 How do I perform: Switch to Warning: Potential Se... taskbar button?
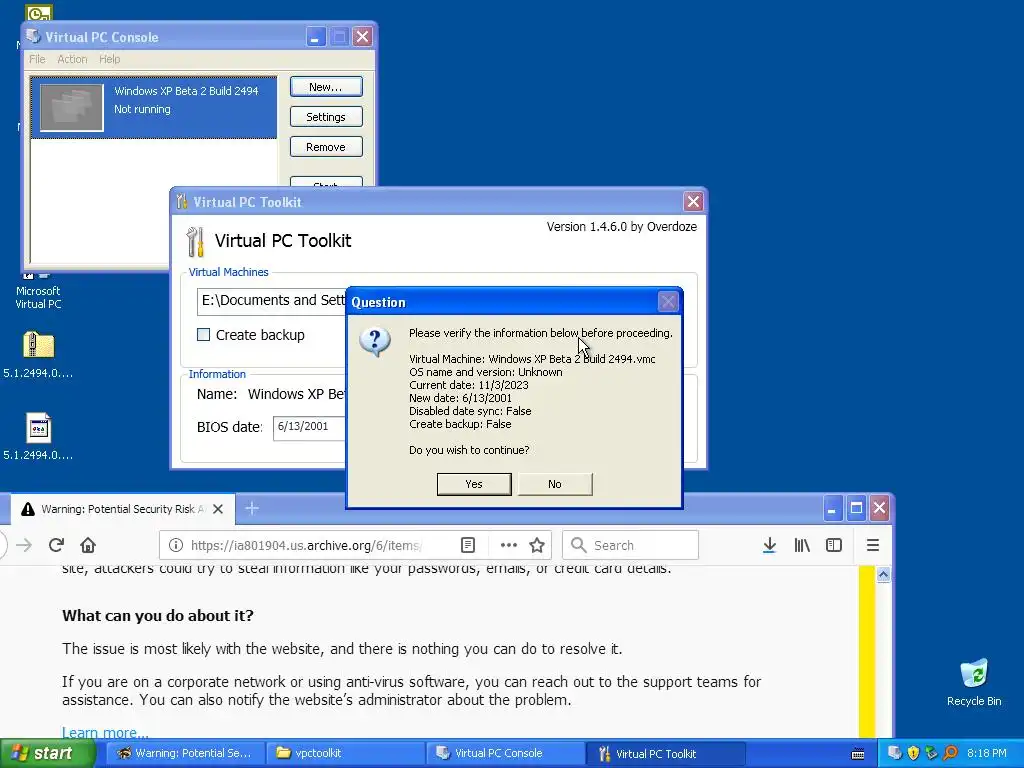point(185,753)
